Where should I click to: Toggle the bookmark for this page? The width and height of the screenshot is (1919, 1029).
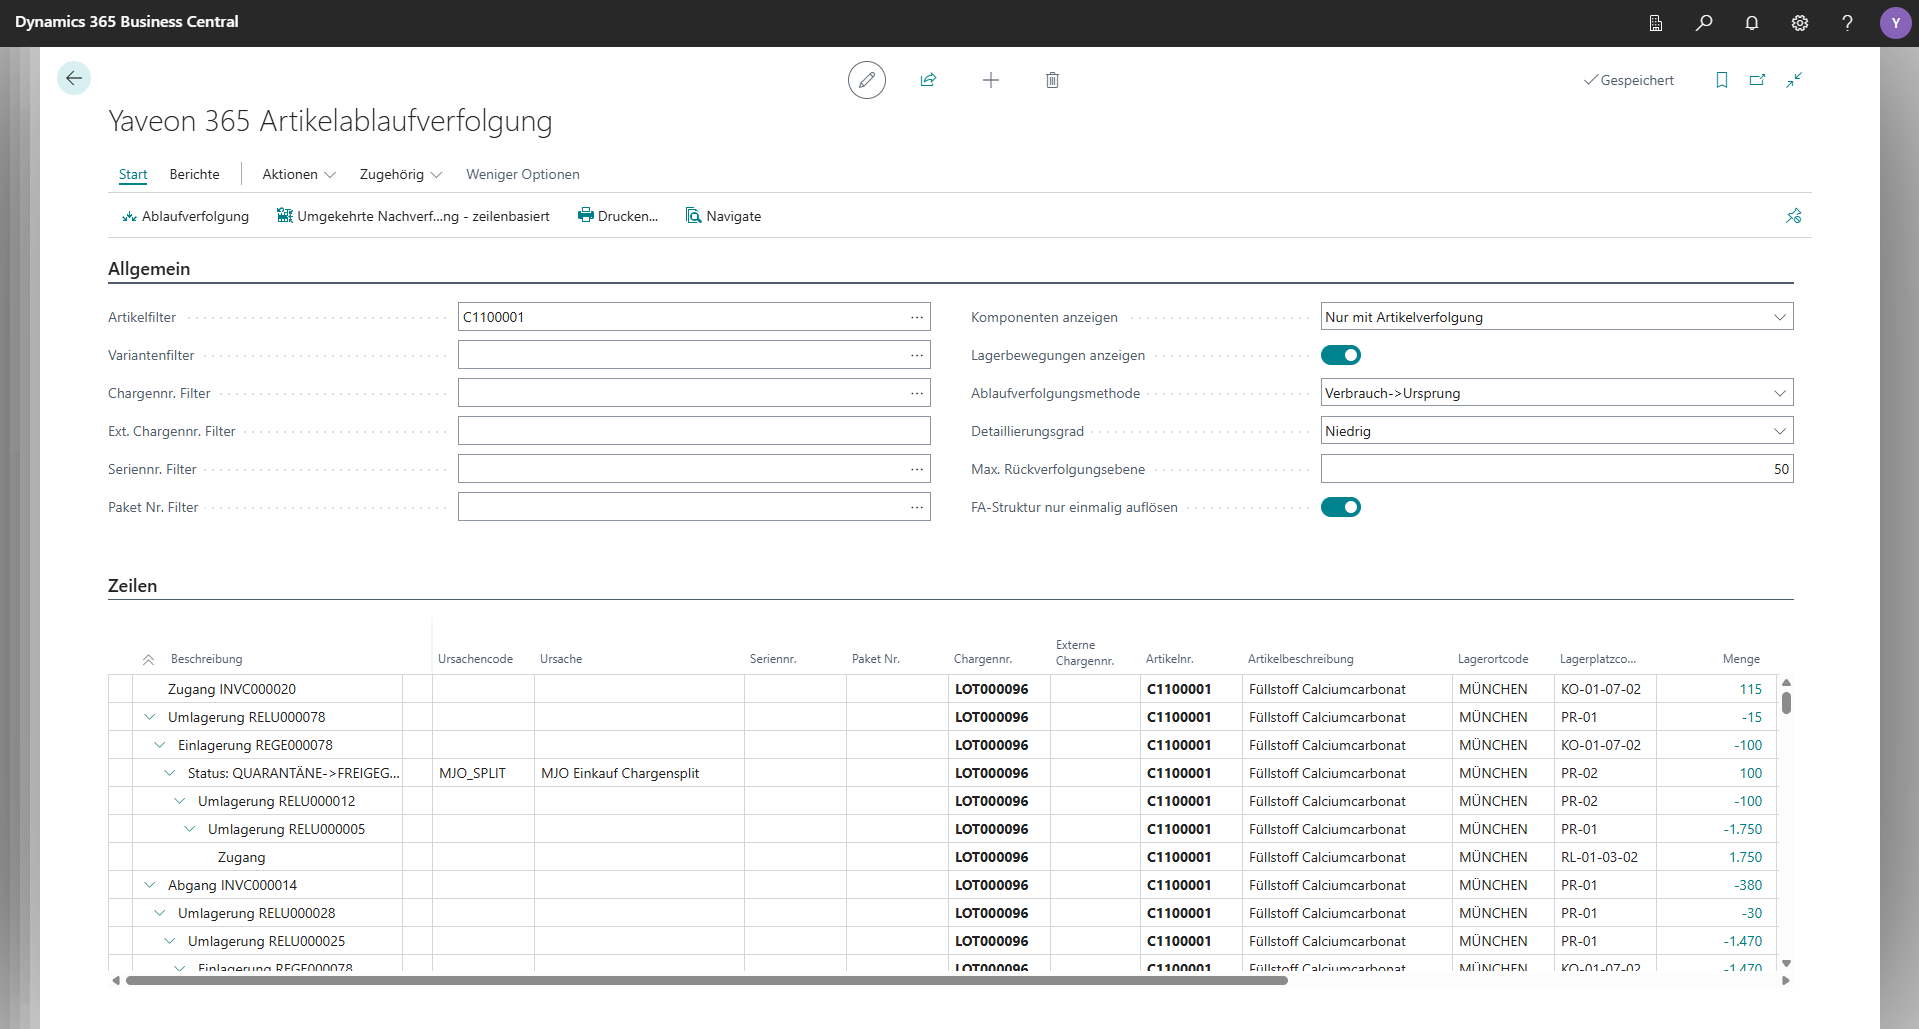click(1721, 80)
